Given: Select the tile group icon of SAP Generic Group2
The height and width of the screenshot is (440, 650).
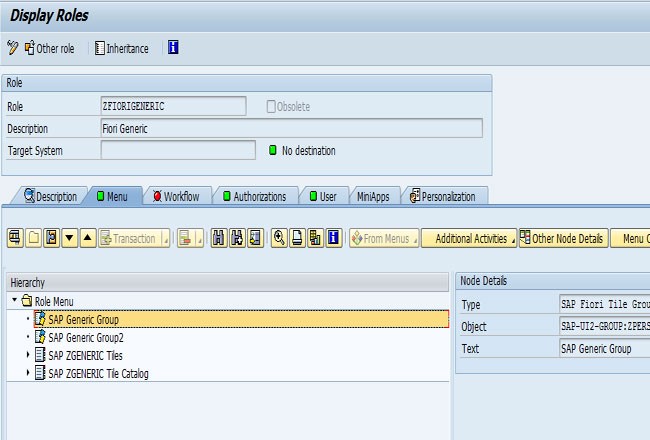Looking at the screenshot, I should point(40,337).
